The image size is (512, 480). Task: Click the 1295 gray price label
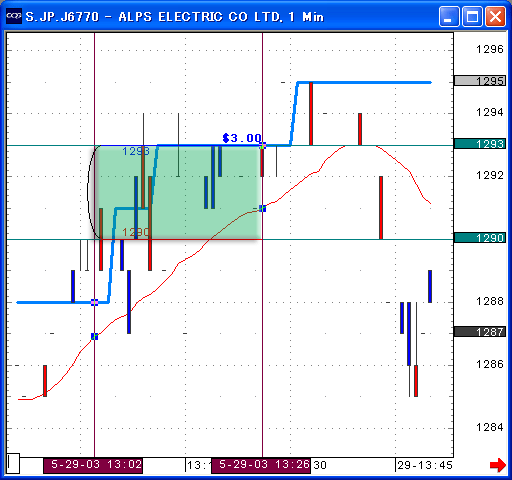pos(480,81)
